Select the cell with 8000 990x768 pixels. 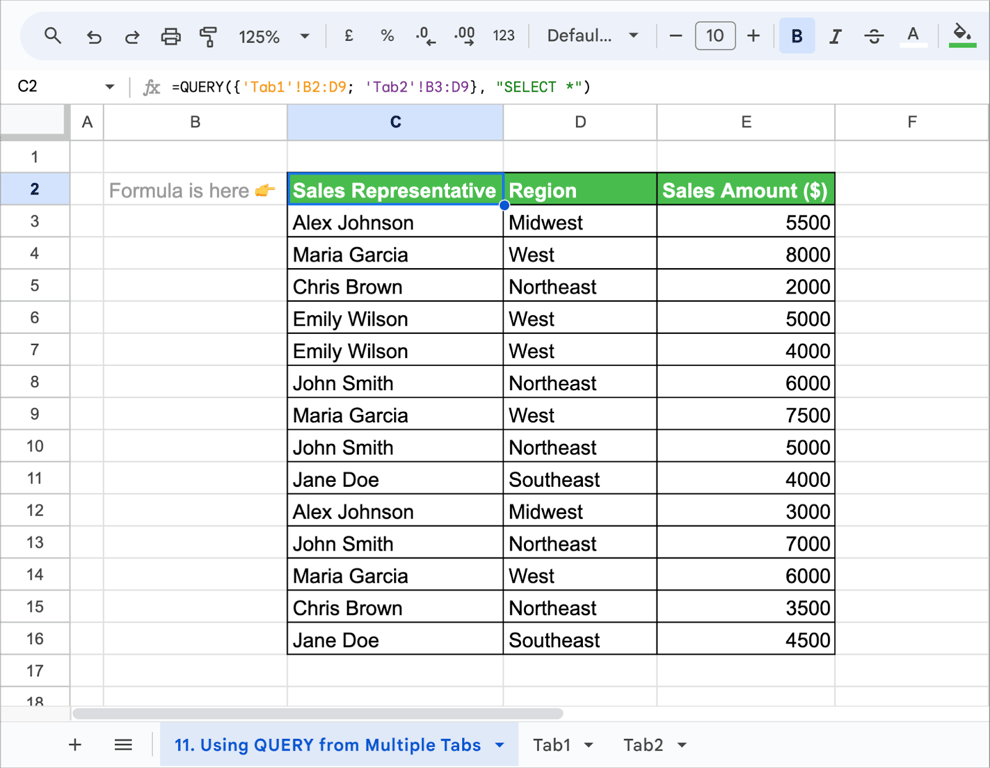(746, 254)
